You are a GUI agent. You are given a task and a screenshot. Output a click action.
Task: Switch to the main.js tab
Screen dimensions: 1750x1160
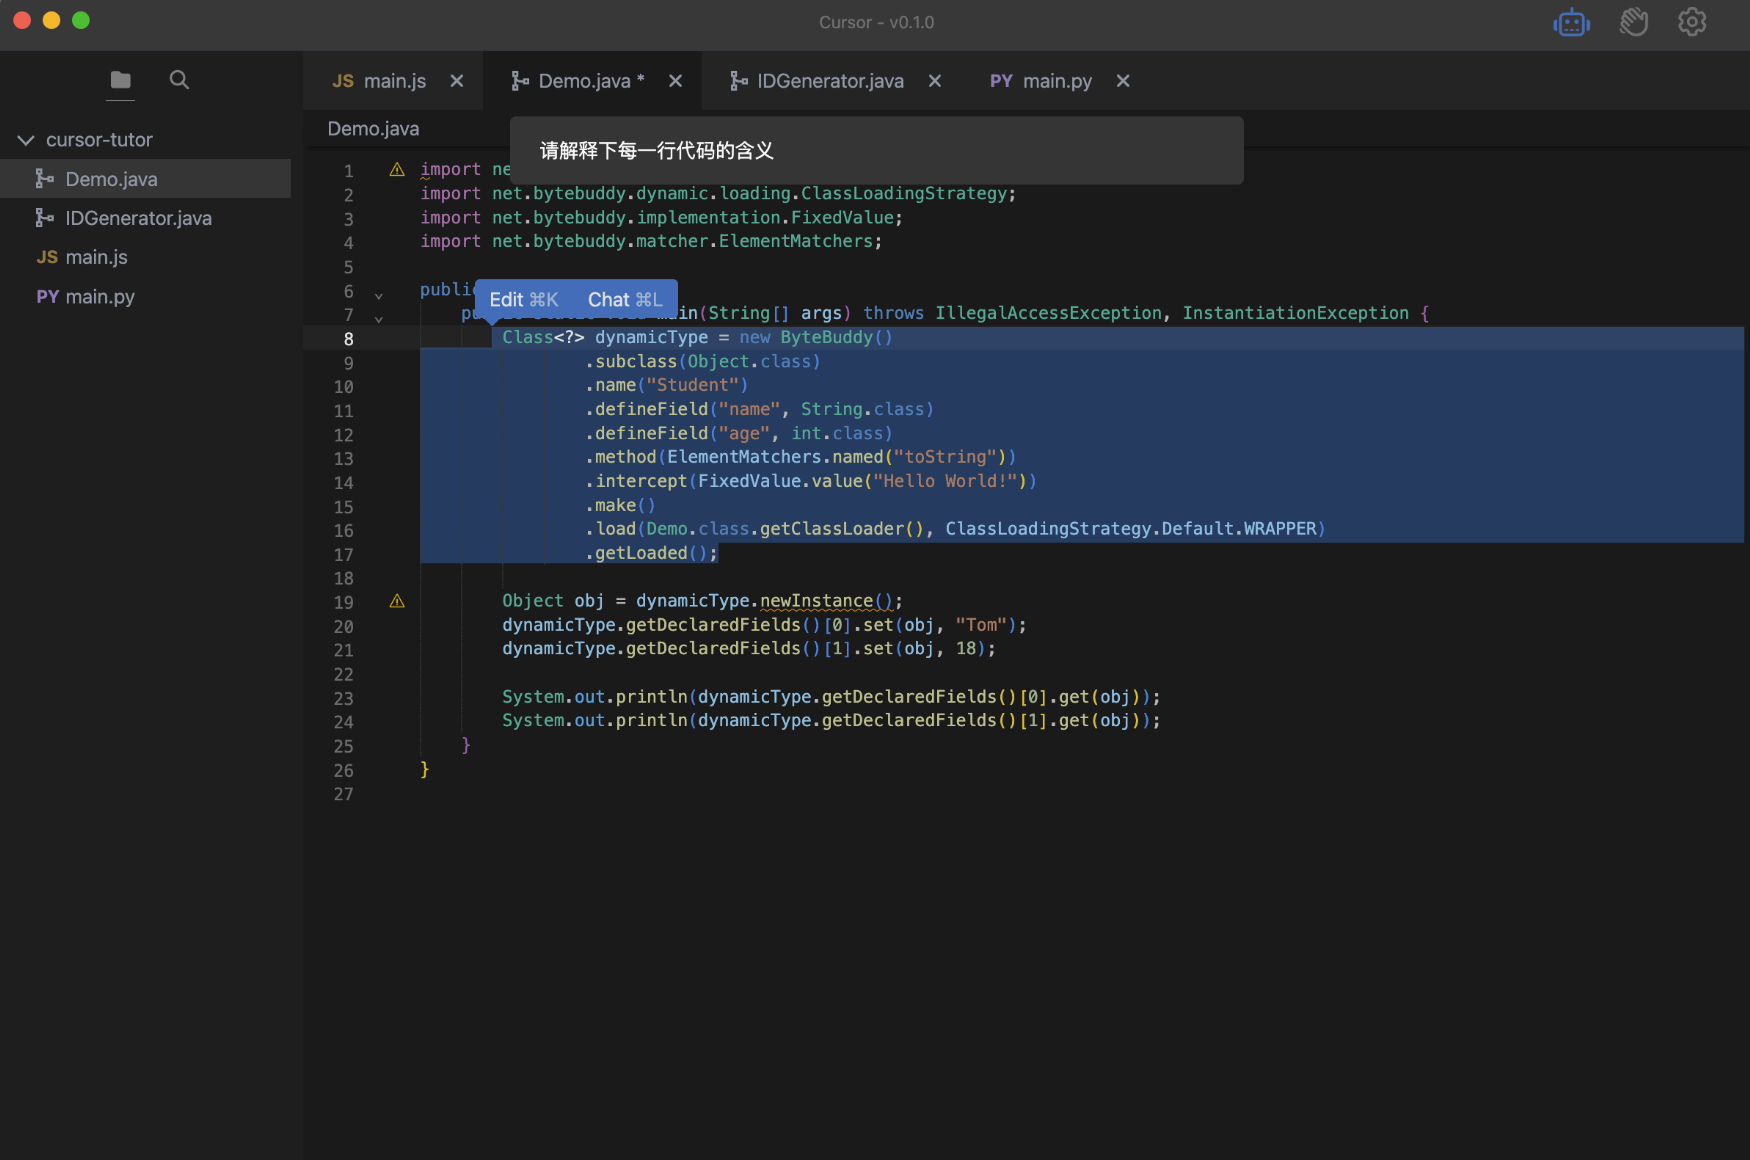[x=394, y=81]
